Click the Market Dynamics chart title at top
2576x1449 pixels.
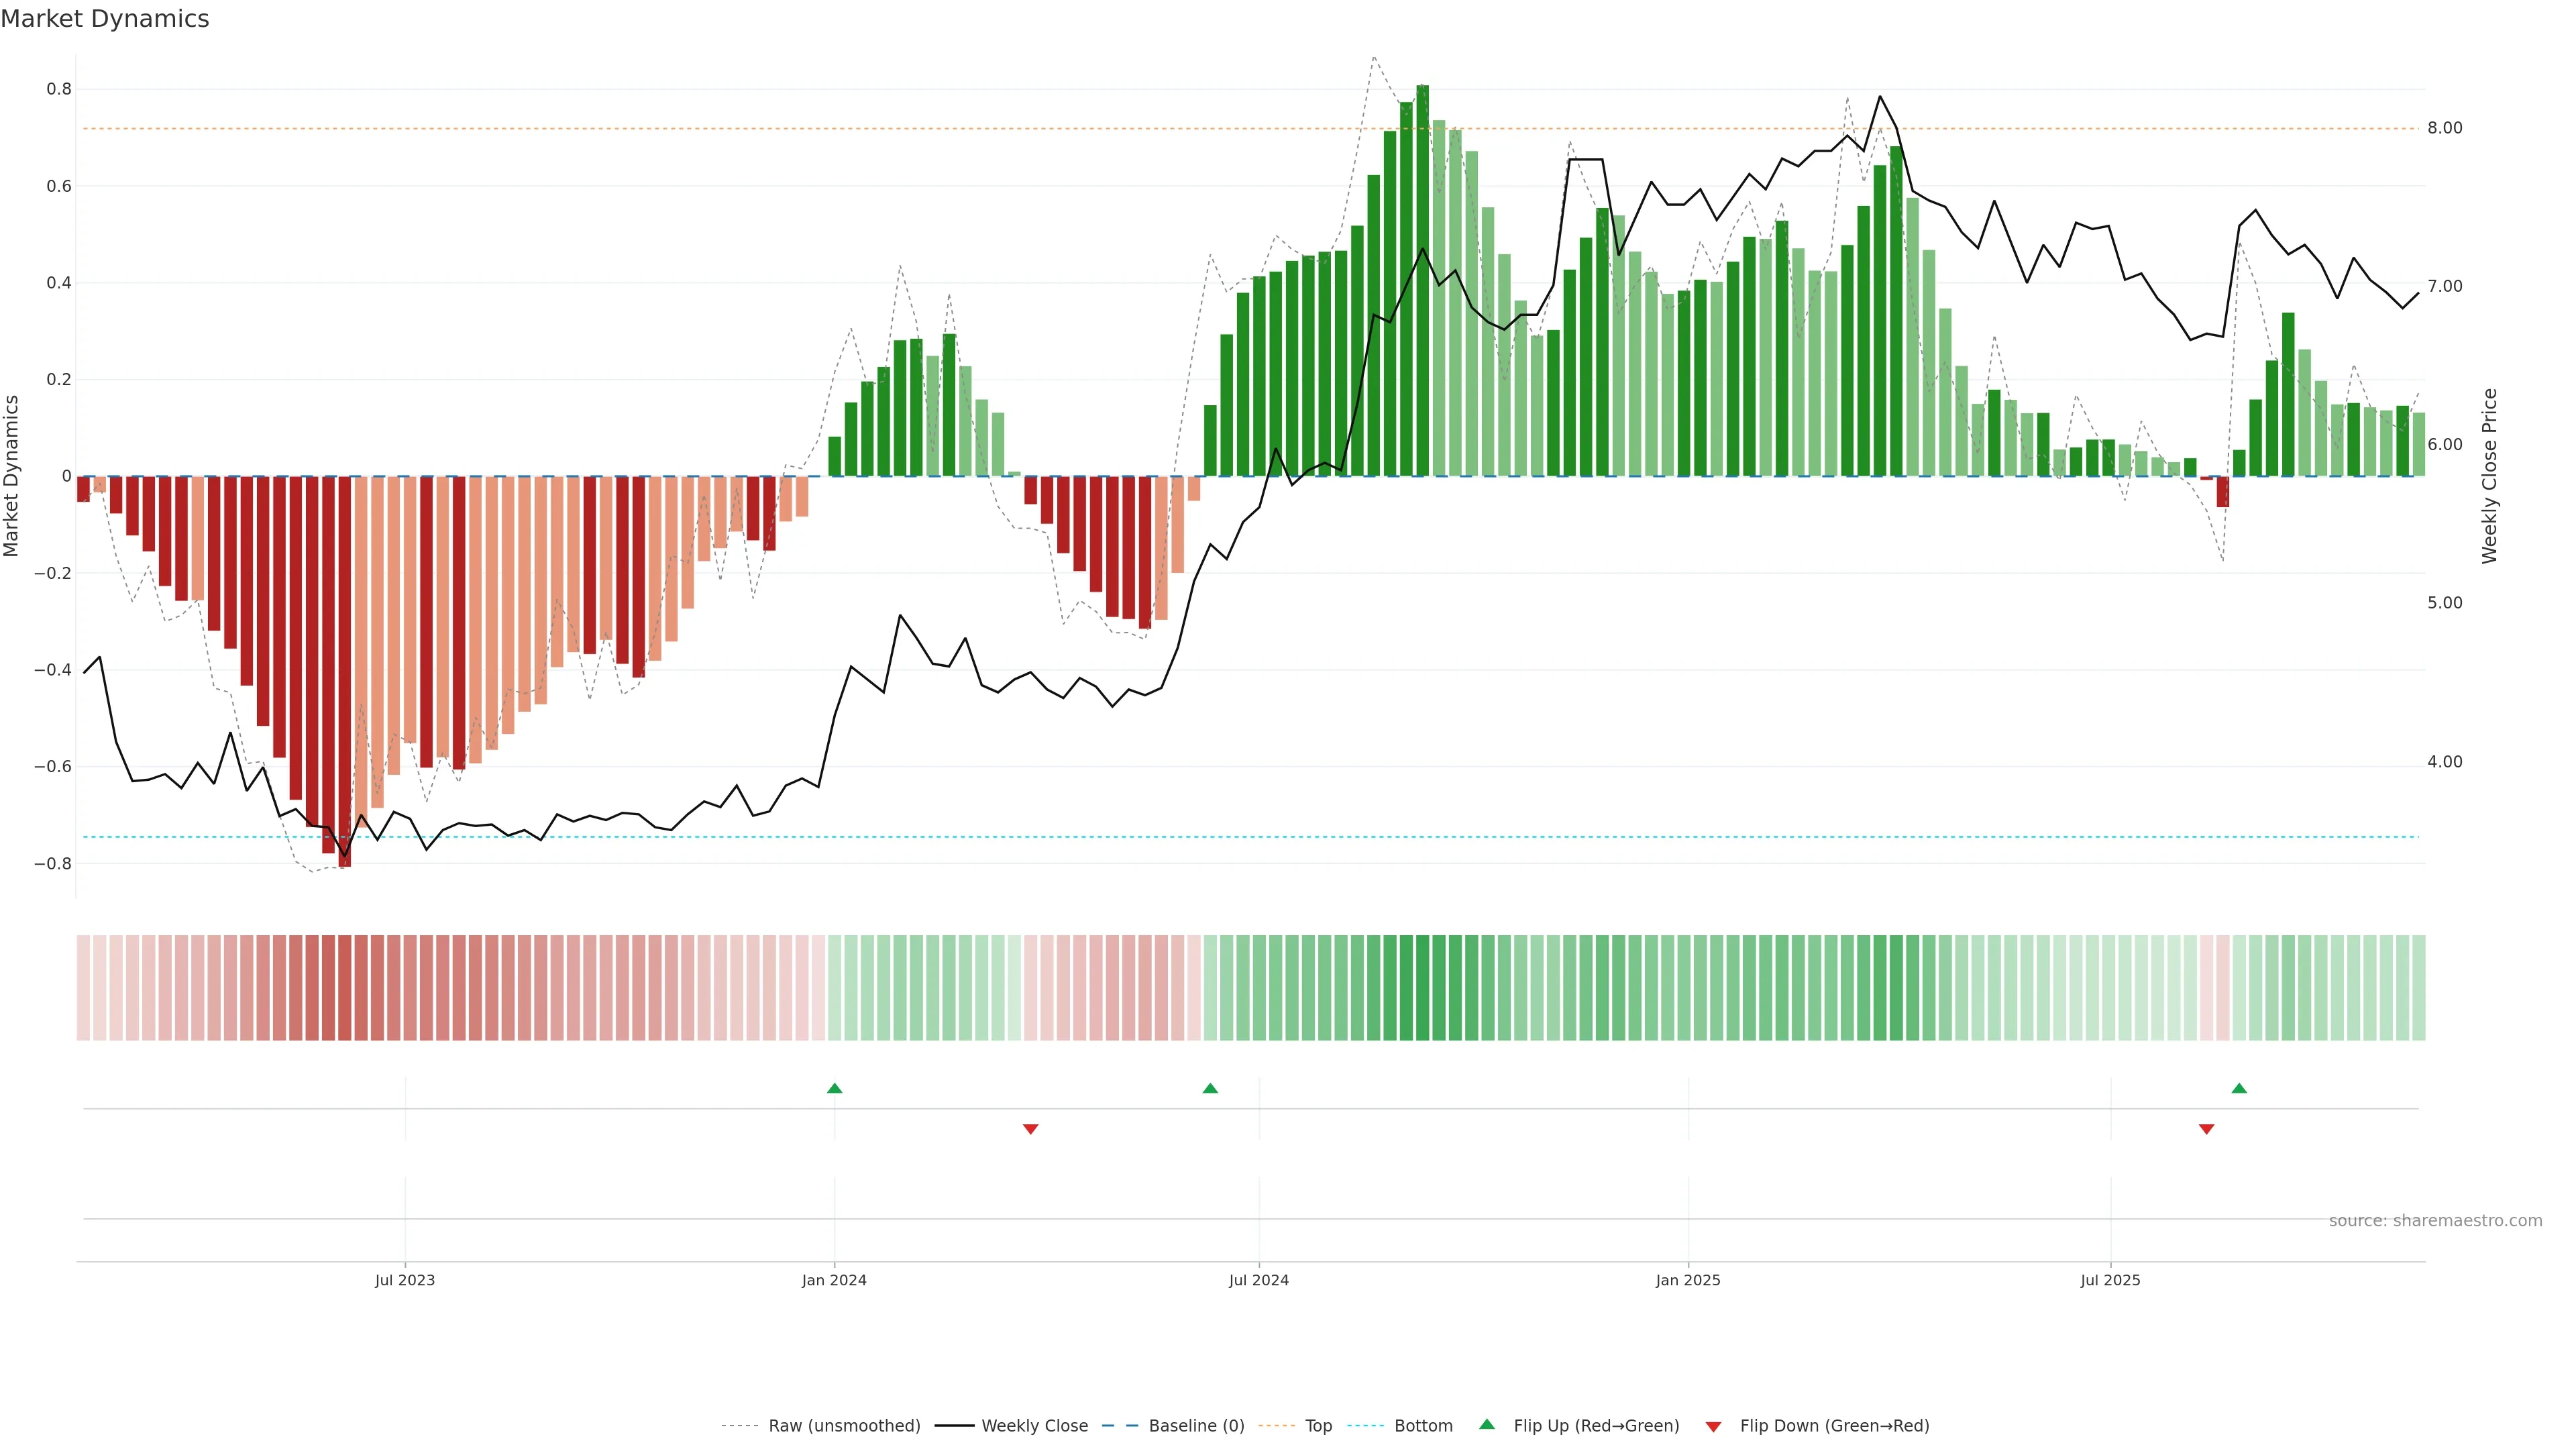coord(105,19)
